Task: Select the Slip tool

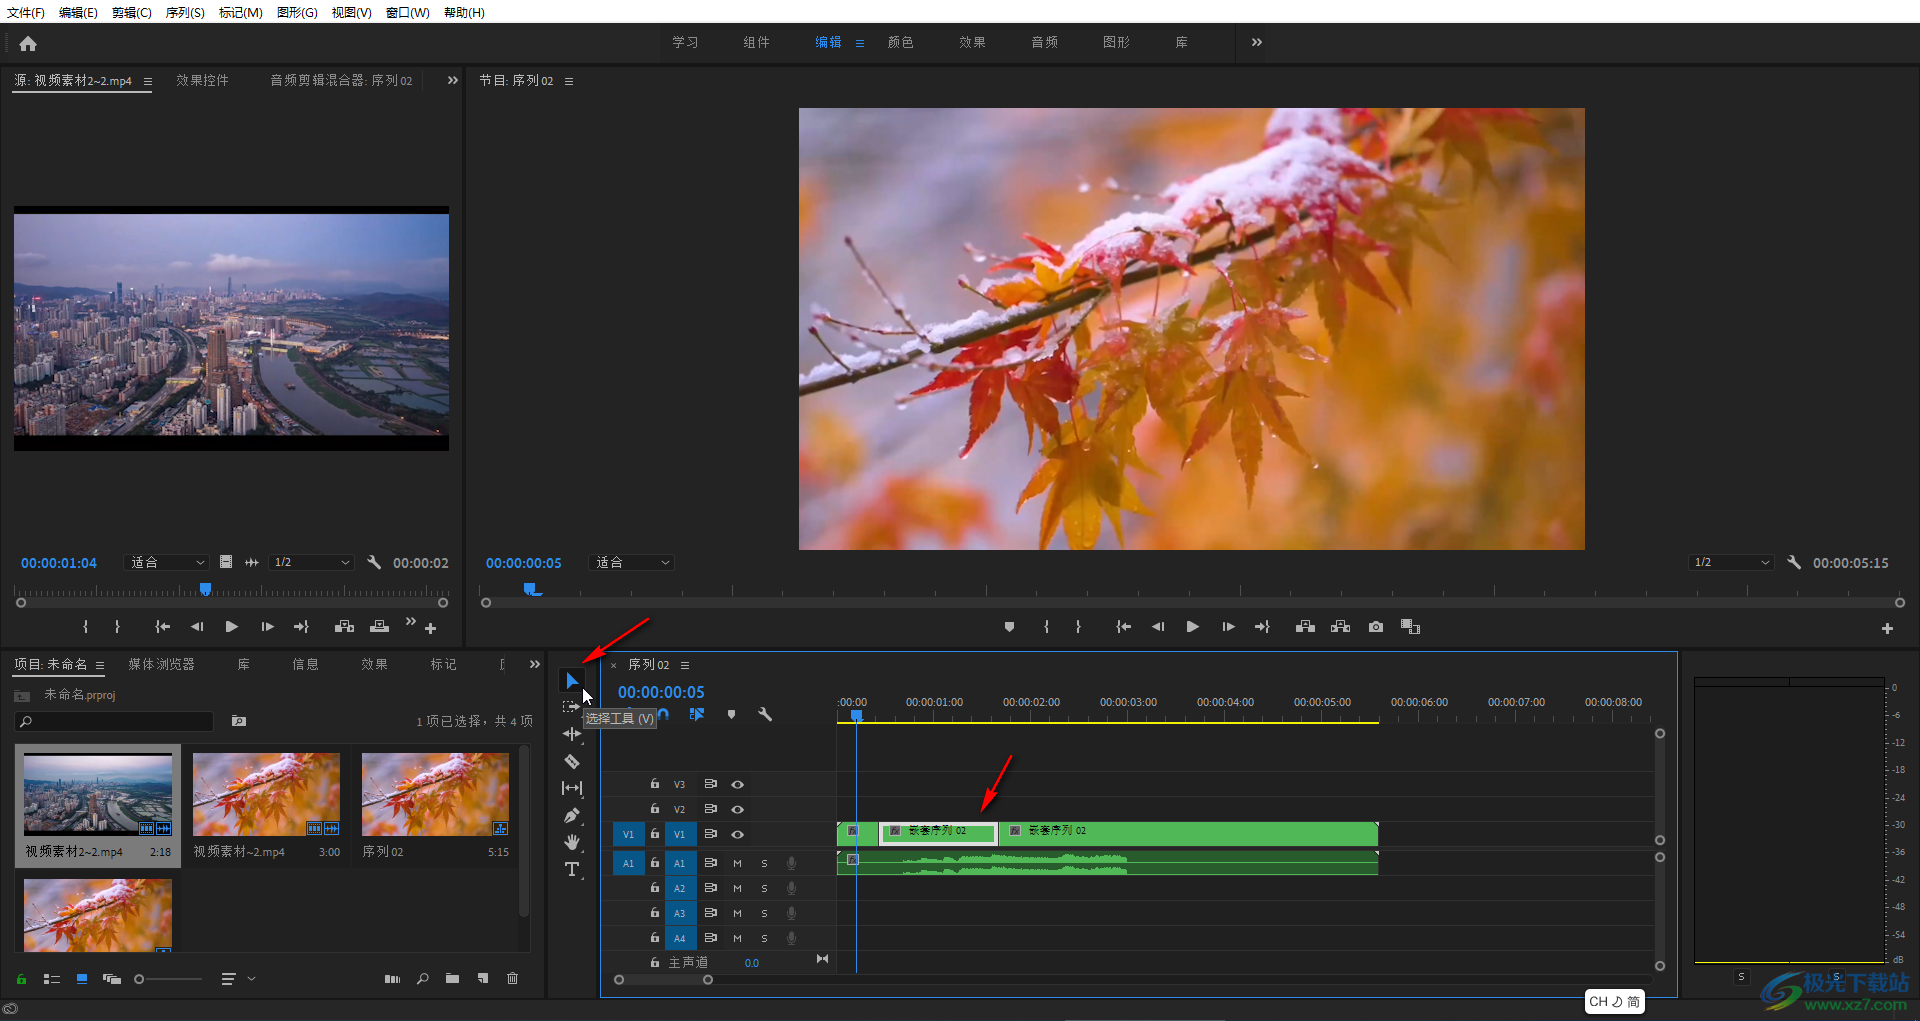Action: (571, 788)
